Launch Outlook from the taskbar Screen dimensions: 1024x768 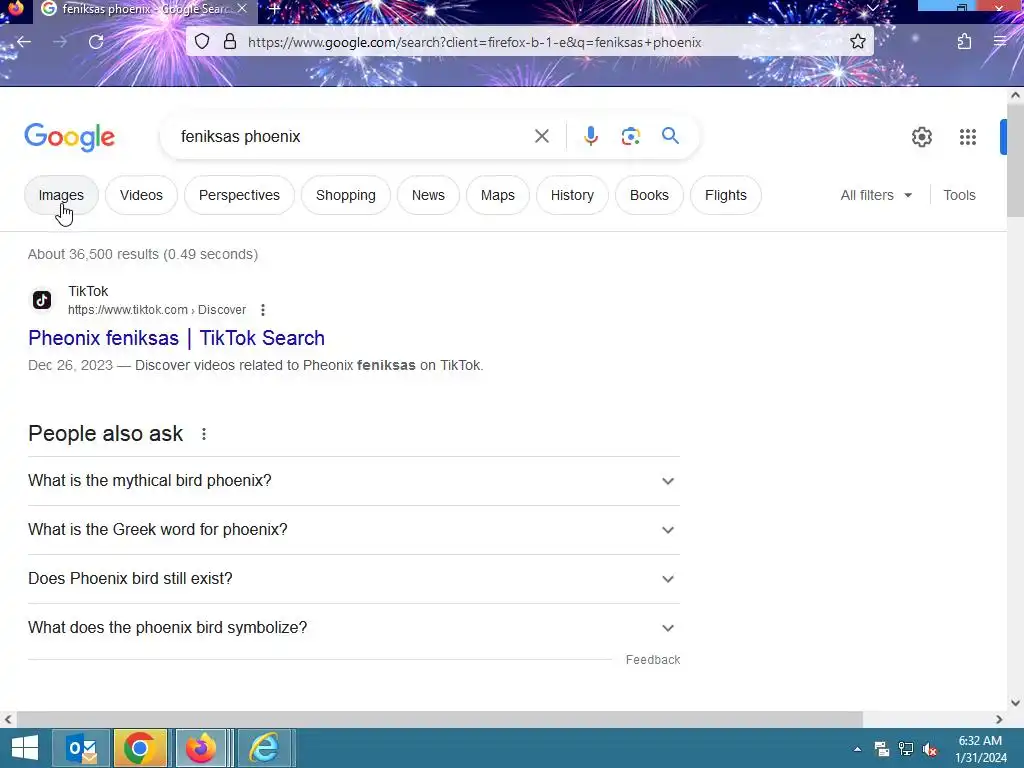click(82, 748)
